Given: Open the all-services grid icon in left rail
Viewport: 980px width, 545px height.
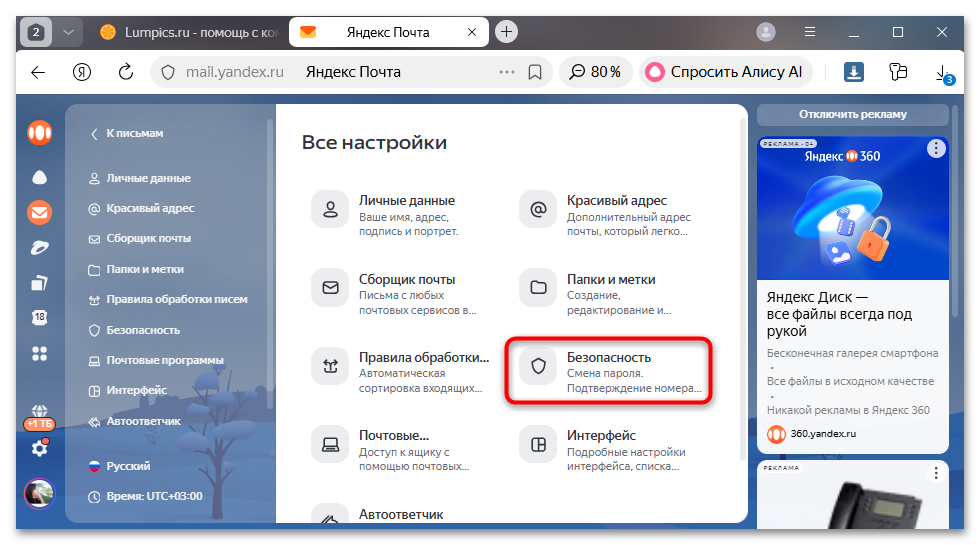Looking at the screenshot, I should click(x=39, y=354).
